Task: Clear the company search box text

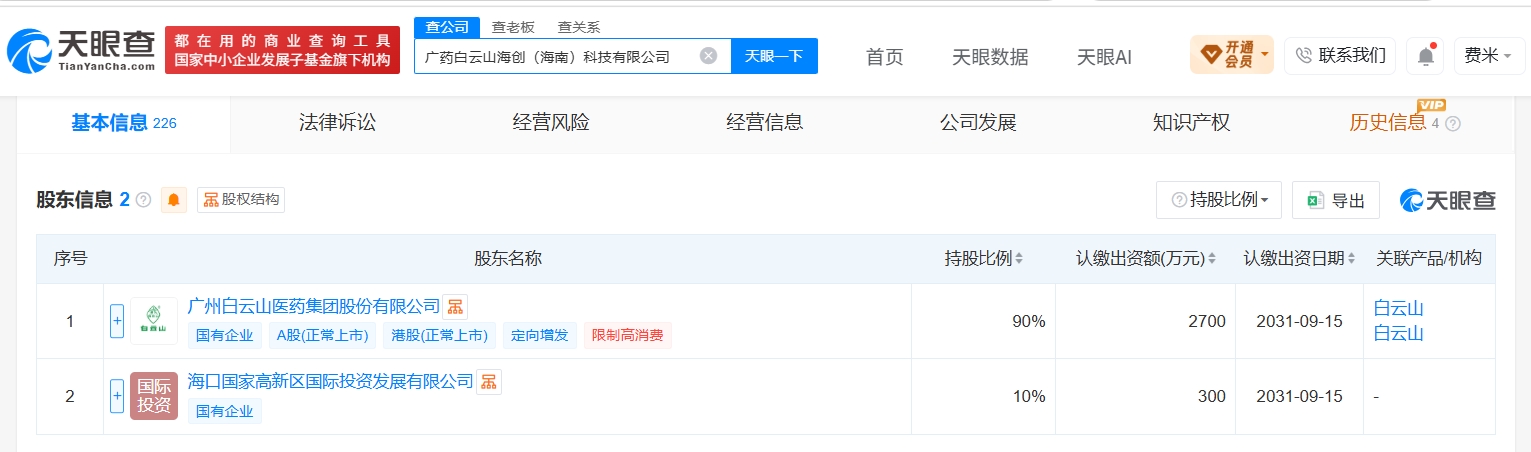Action: click(708, 56)
